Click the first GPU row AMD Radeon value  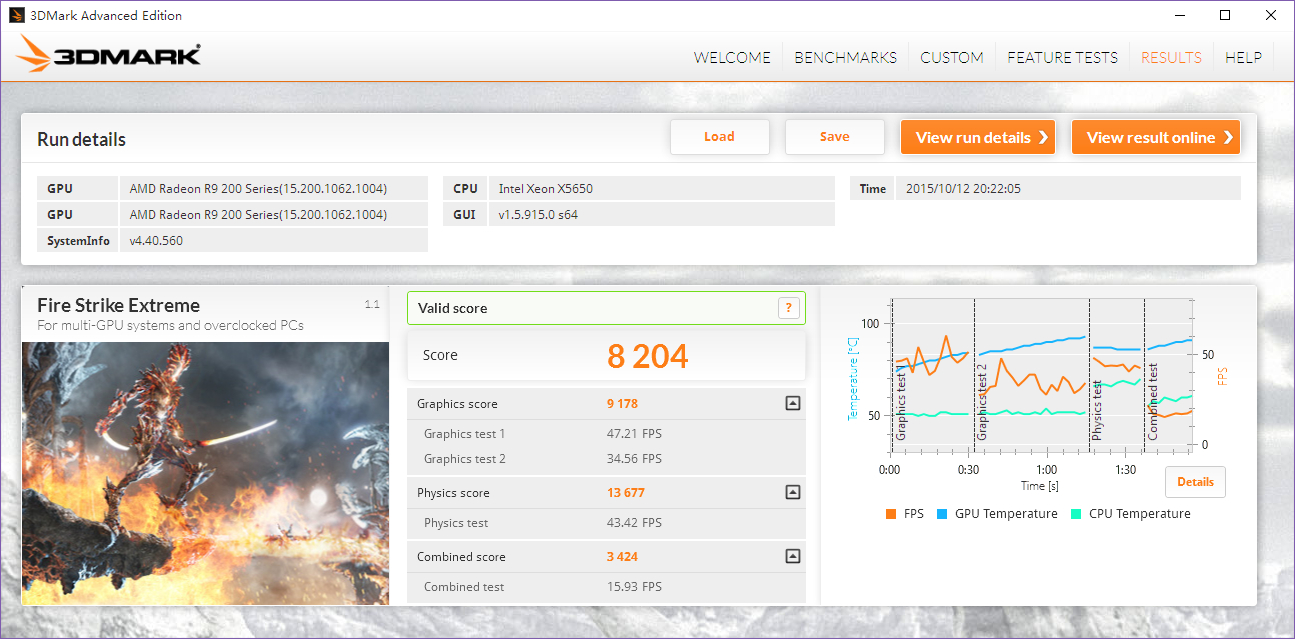pyautogui.click(x=258, y=188)
